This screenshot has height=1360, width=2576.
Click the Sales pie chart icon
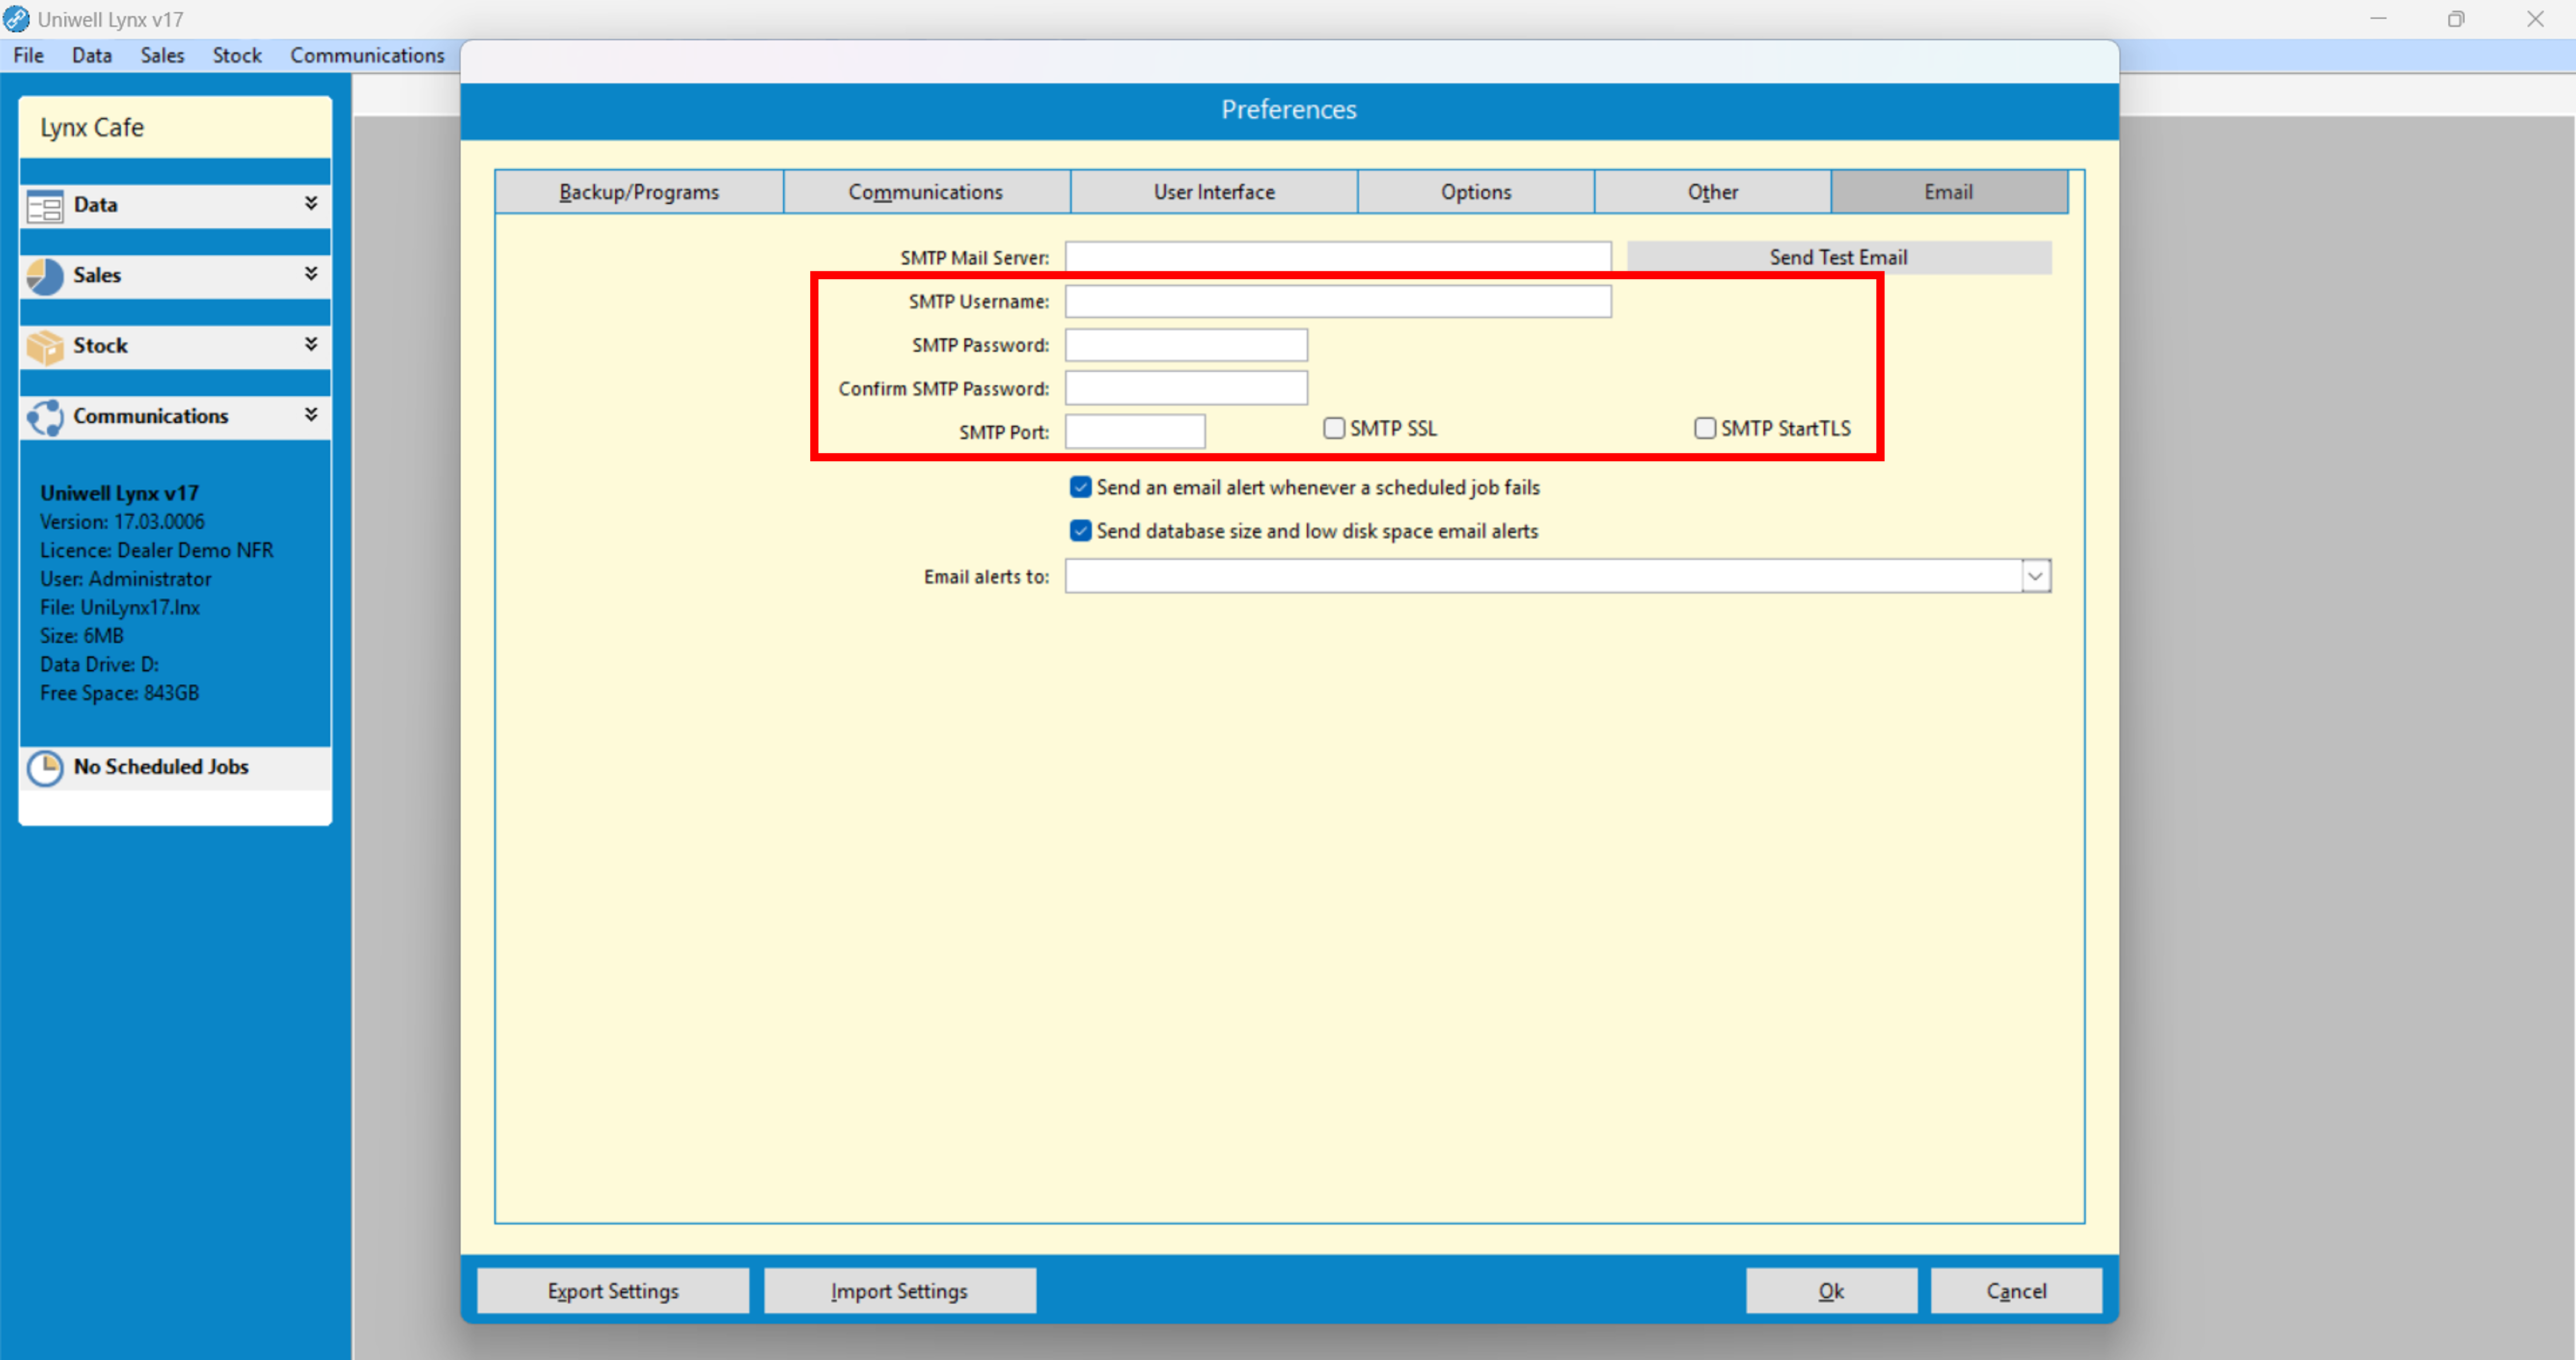pos(45,276)
